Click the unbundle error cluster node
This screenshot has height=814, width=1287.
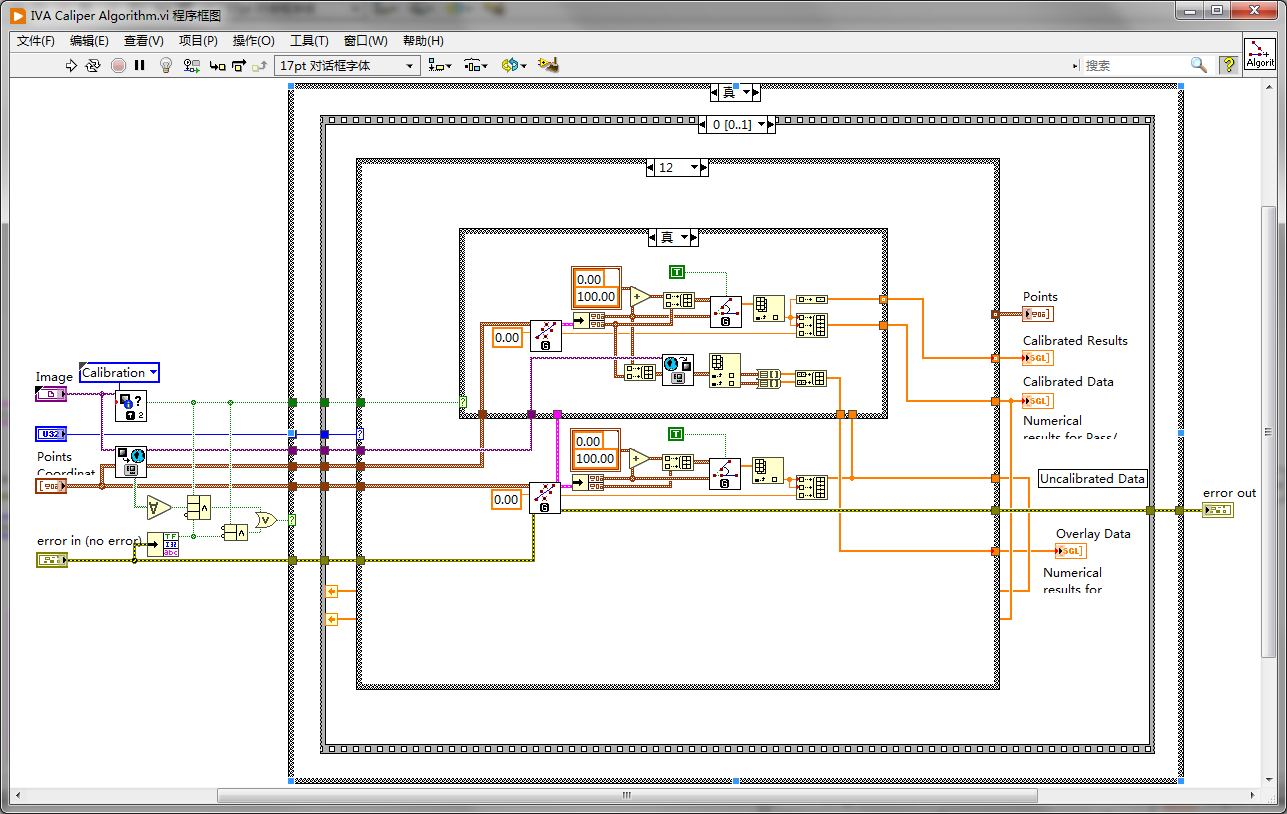coord(162,545)
